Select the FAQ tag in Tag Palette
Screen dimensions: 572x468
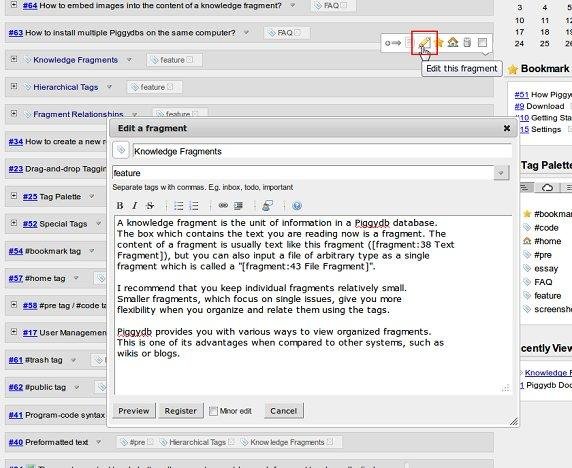(x=543, y=282)
